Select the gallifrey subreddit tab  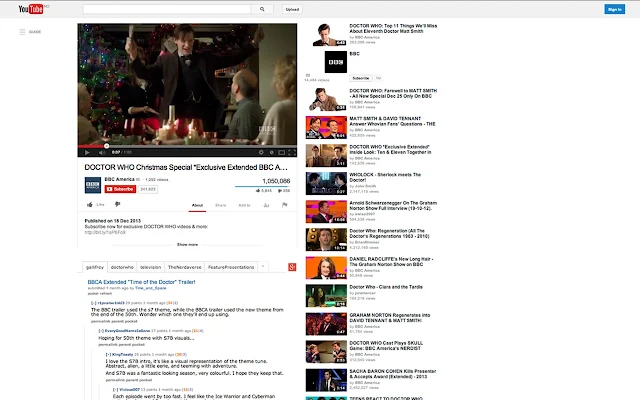click(95, 267)
